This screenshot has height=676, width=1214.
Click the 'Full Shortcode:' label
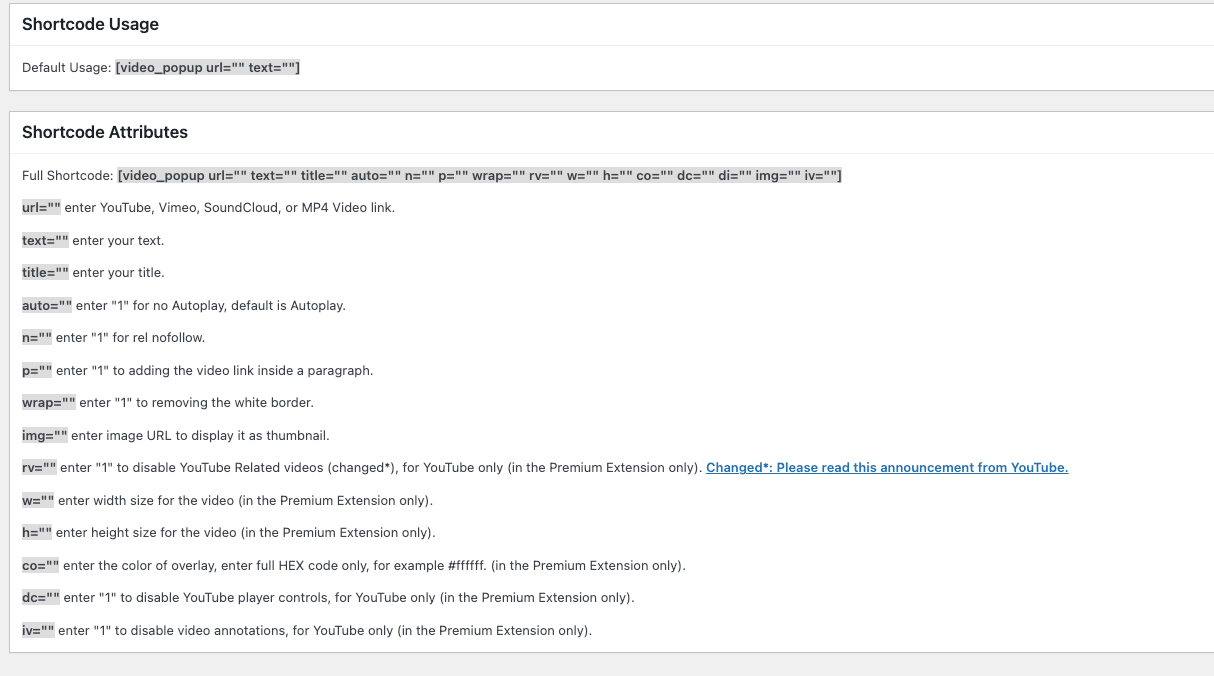(67, 175)
